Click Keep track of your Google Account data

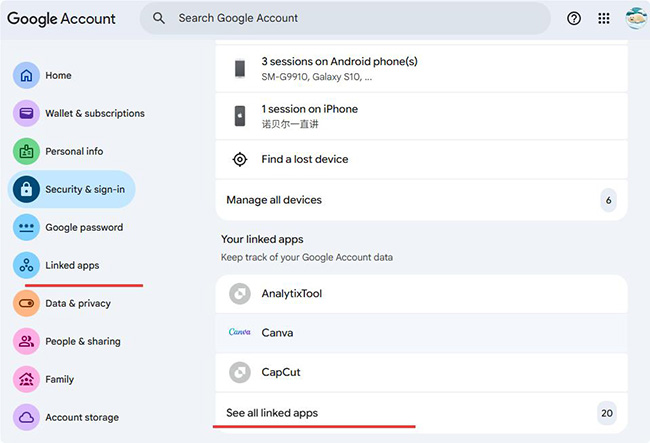(307, 257)
